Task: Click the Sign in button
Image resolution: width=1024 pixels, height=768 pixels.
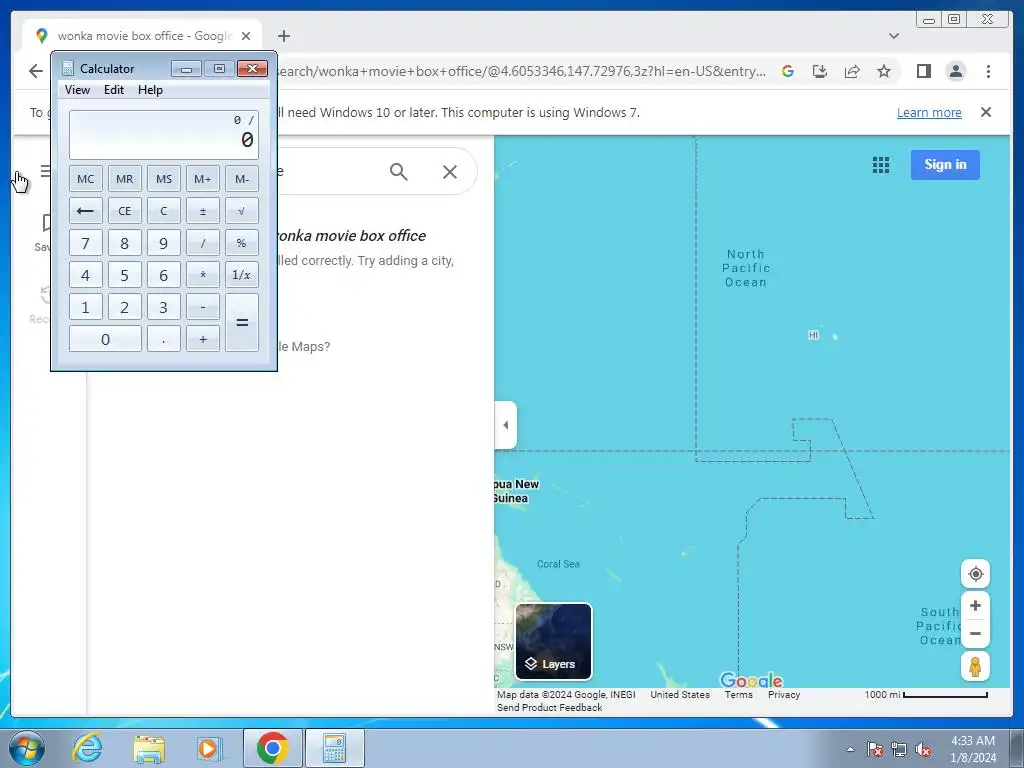Action: (x=945, y=165)
